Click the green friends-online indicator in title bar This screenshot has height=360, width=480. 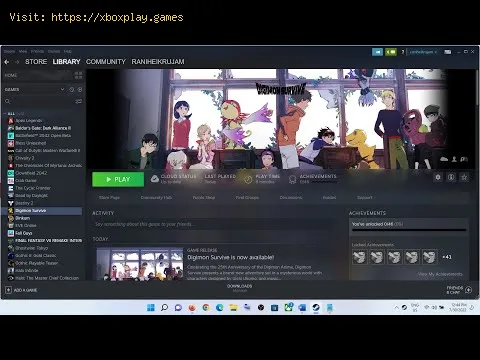(391, 52)
